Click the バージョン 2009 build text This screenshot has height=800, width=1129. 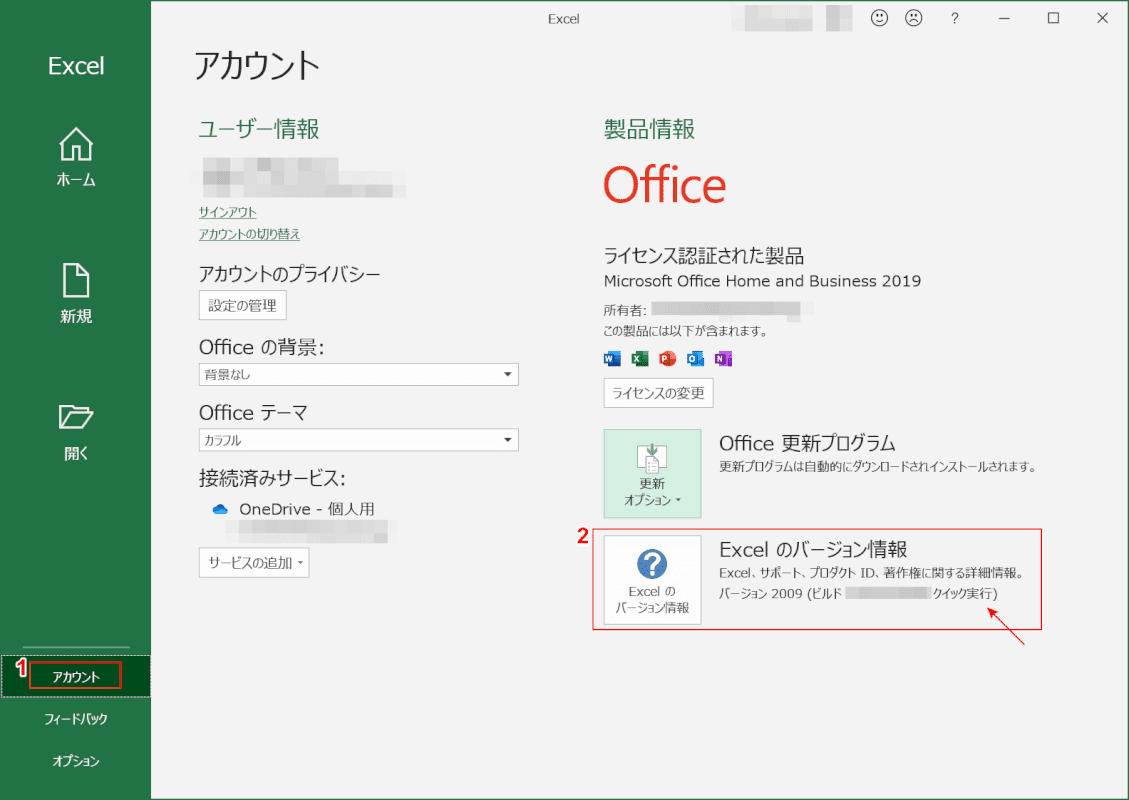coord(858,593)
